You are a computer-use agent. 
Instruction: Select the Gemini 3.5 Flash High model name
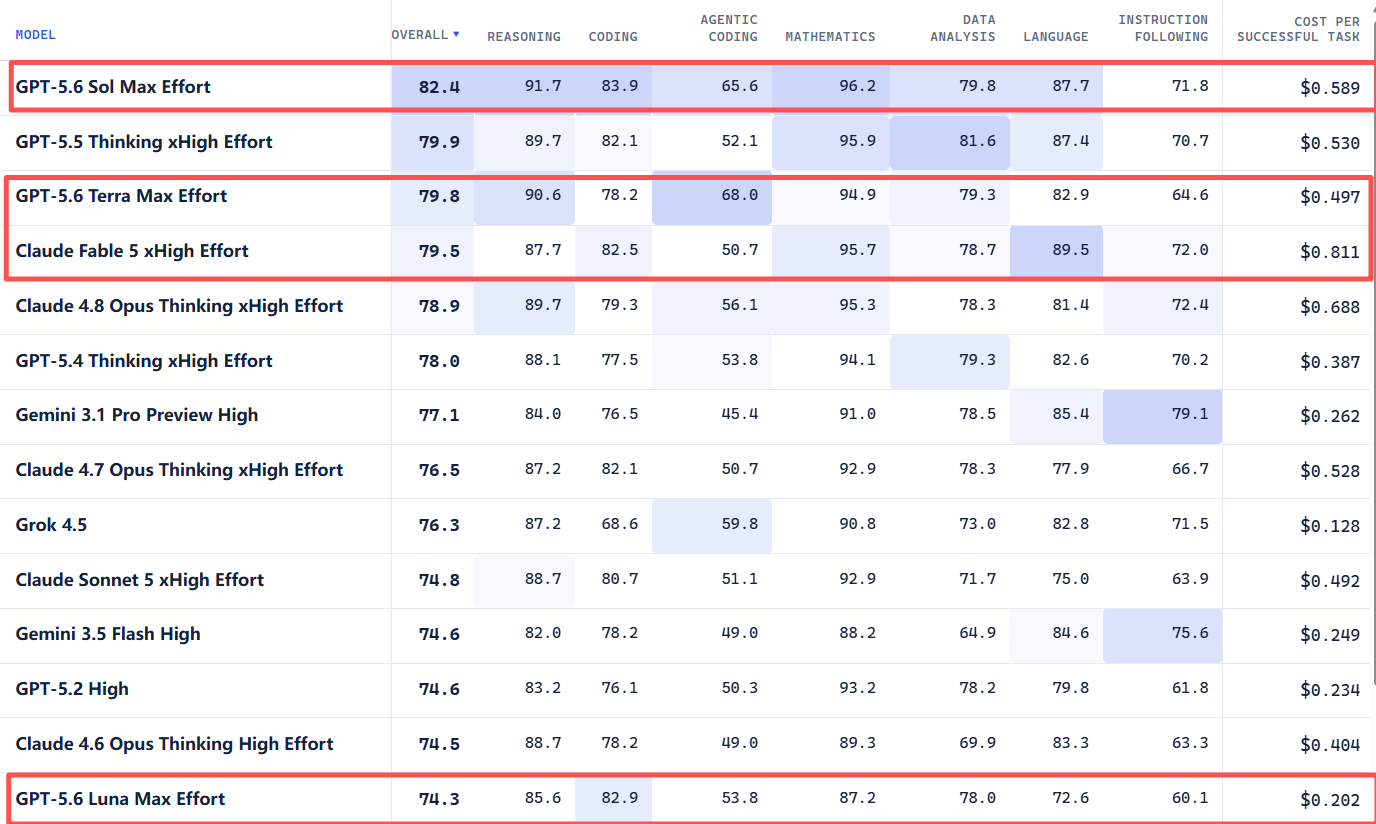coord(108,634)
